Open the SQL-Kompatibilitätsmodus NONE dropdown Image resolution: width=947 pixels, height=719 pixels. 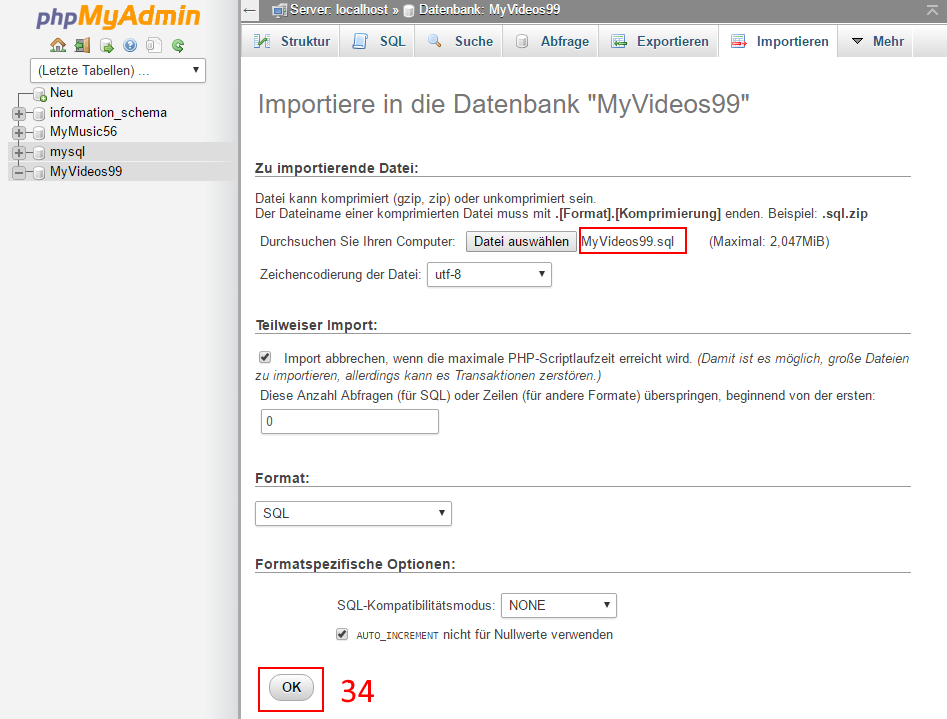click(x=559, y=605)
